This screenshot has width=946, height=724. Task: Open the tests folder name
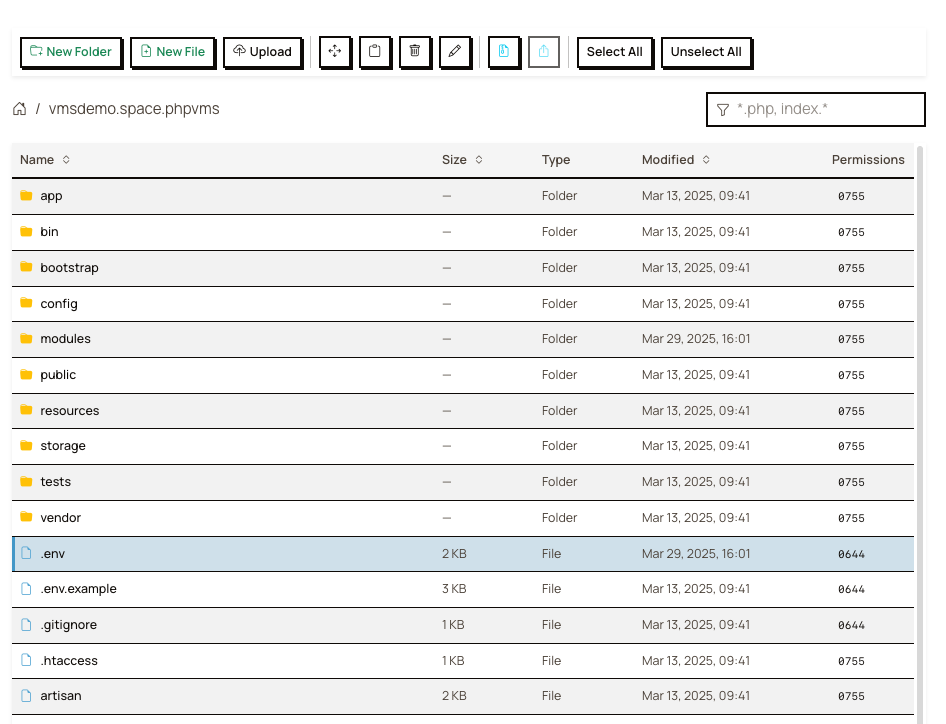56,481
